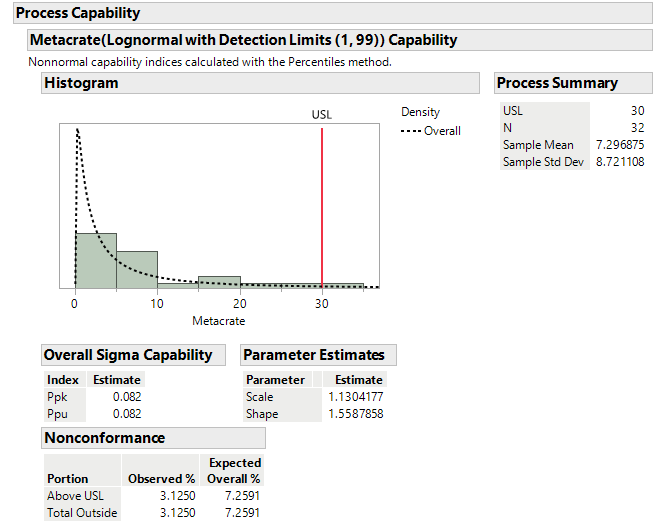This screenshot has height=527, width=667.
Task: Collapse the Nonconformance section header
Action: click(x=105, y=437)
